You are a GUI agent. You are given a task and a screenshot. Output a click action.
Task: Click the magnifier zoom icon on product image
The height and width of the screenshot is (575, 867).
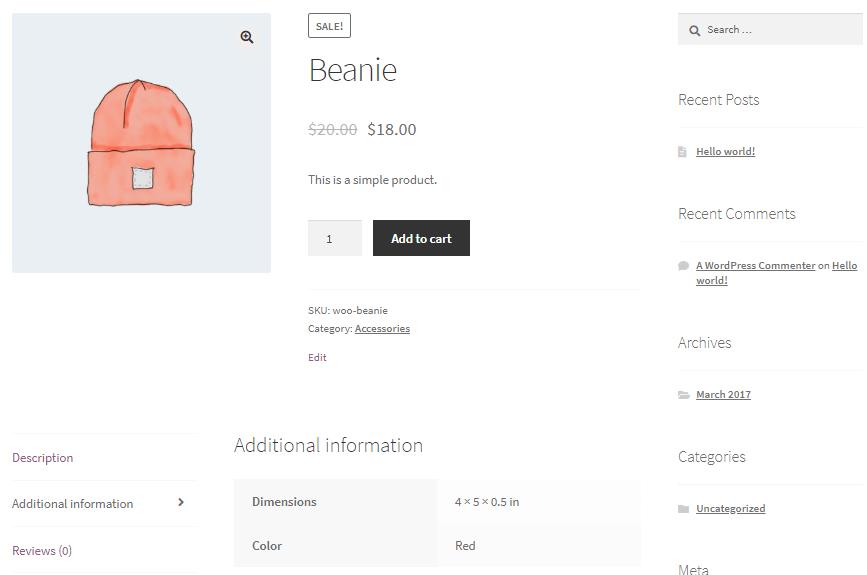tap(247, 37)
